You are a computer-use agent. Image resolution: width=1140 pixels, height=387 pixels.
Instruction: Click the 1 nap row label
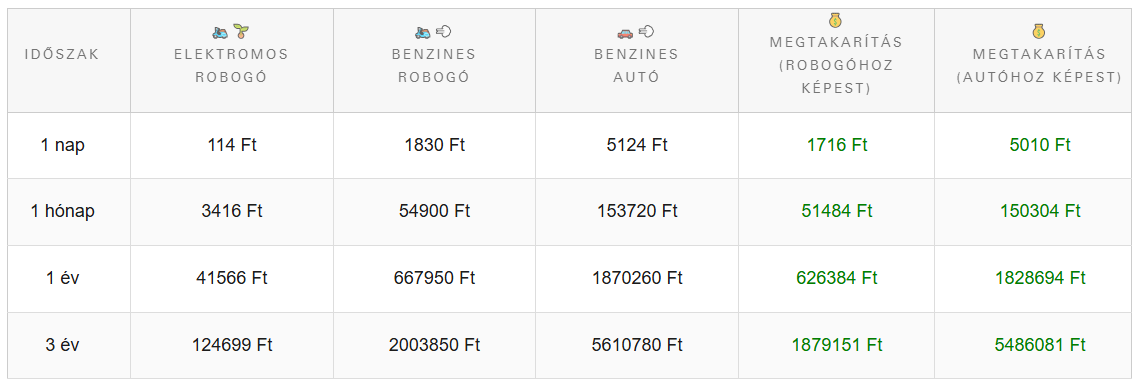pos(63,145)
